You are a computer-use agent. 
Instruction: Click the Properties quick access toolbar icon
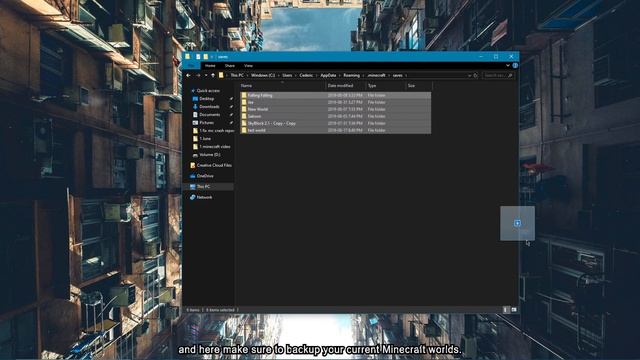point(198,57)
